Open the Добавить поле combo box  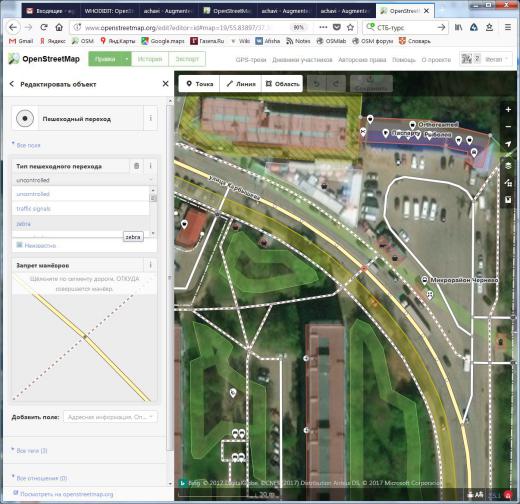click(x=110, y=417)
